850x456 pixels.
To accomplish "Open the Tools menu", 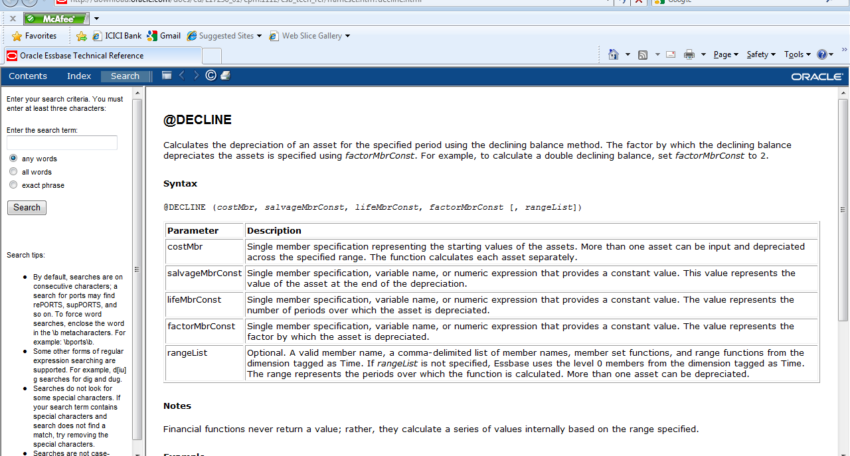I will (797, 54).
